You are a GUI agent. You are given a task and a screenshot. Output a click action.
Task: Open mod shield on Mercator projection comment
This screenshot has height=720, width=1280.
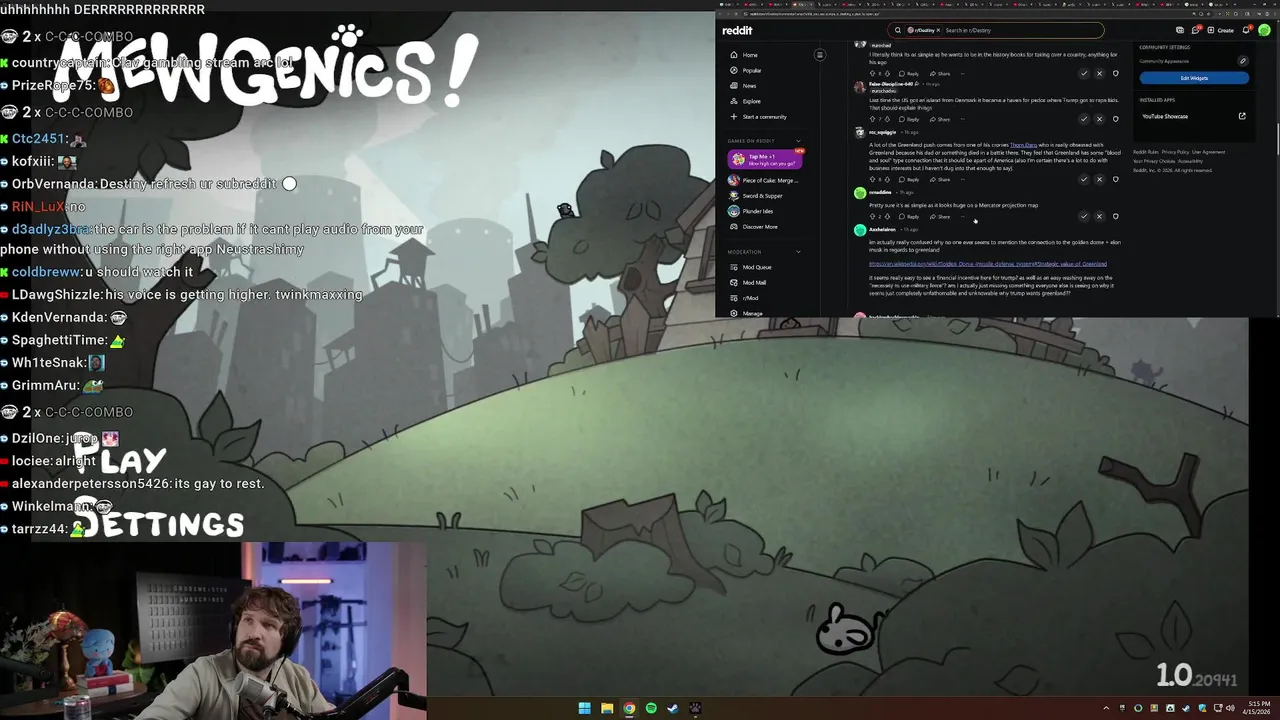click(1116, 217)
